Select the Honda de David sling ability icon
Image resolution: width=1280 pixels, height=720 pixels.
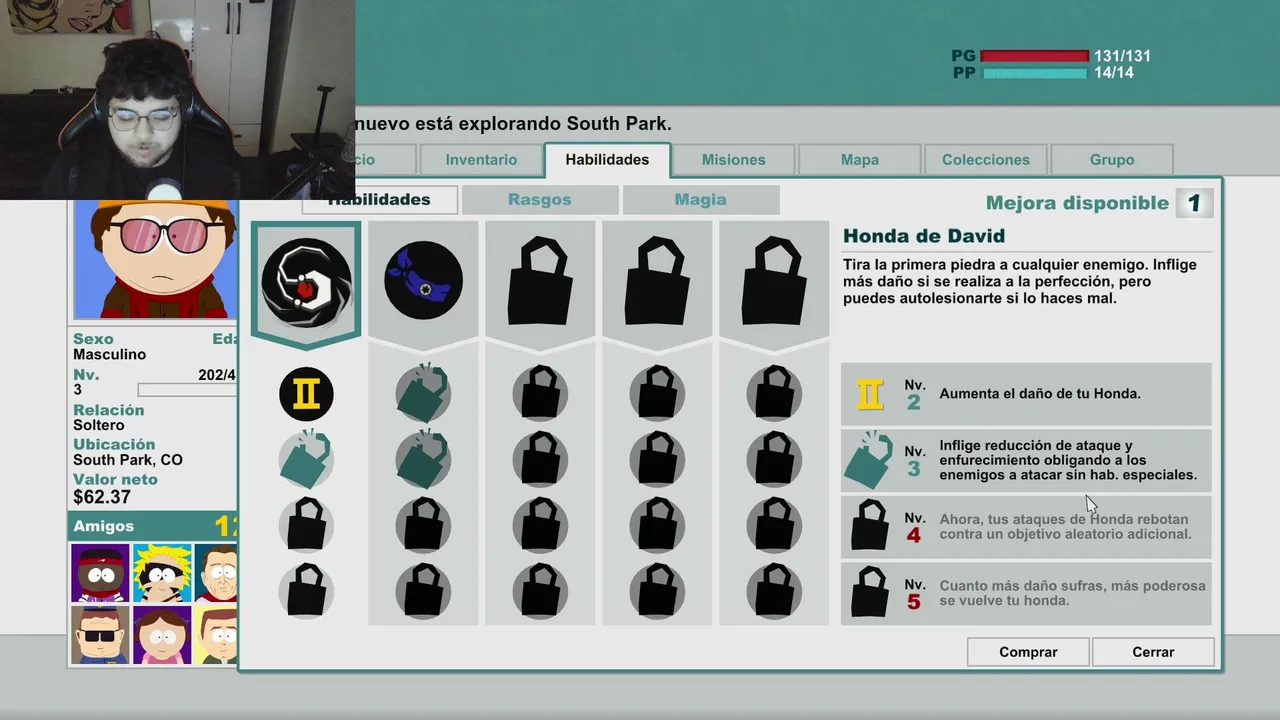tap(306, 282)
